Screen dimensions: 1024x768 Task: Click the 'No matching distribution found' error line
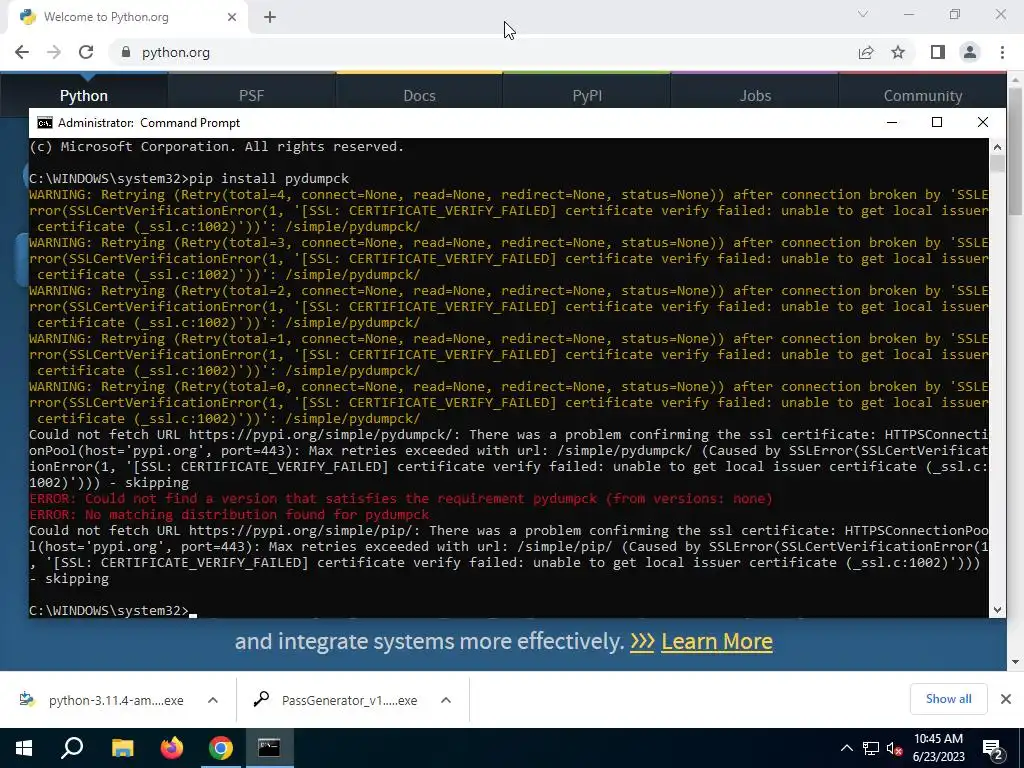click(229, 515)
